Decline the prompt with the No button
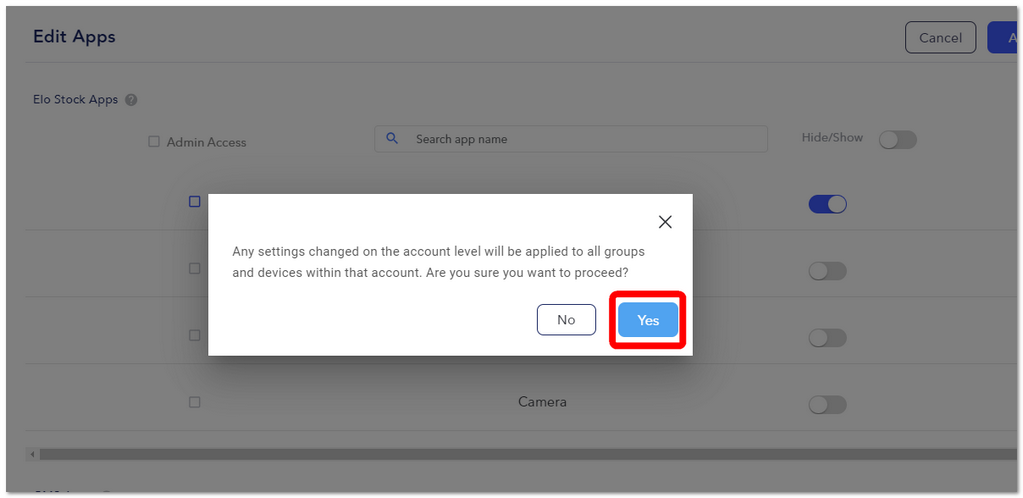 click(566, 320)
